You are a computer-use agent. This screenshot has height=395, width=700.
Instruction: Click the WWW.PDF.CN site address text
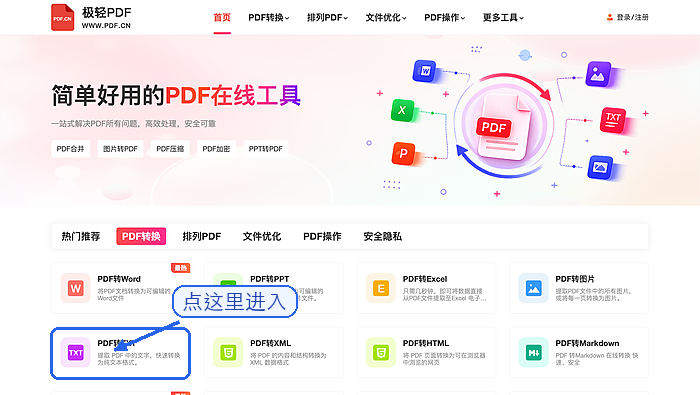coord(106,26)
